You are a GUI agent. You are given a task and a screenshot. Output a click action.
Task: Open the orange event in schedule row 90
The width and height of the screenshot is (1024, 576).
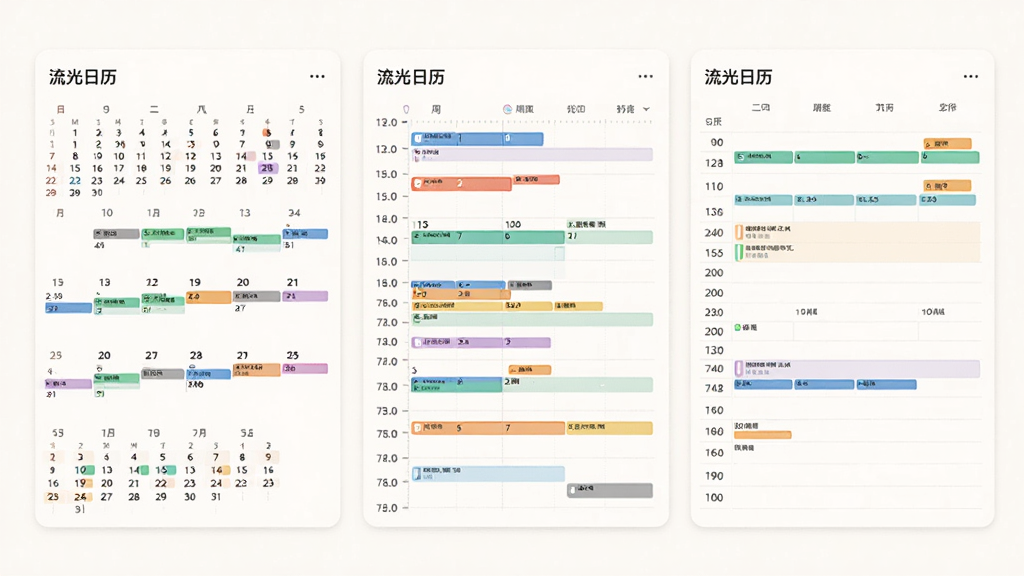[948, 144]
